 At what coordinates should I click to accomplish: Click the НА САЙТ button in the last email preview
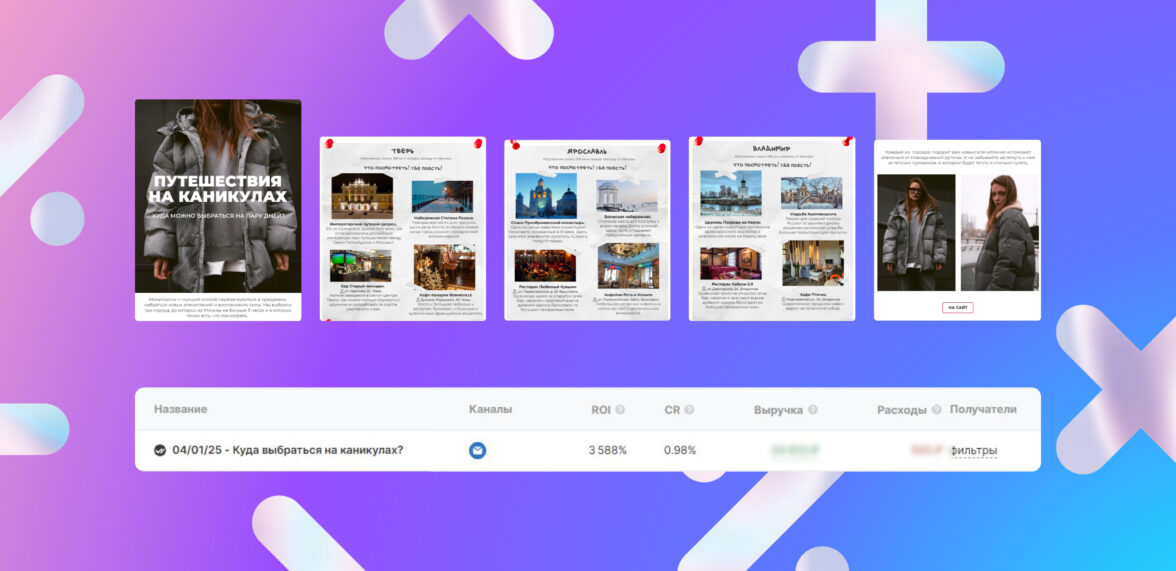click(x=958, y=308)
